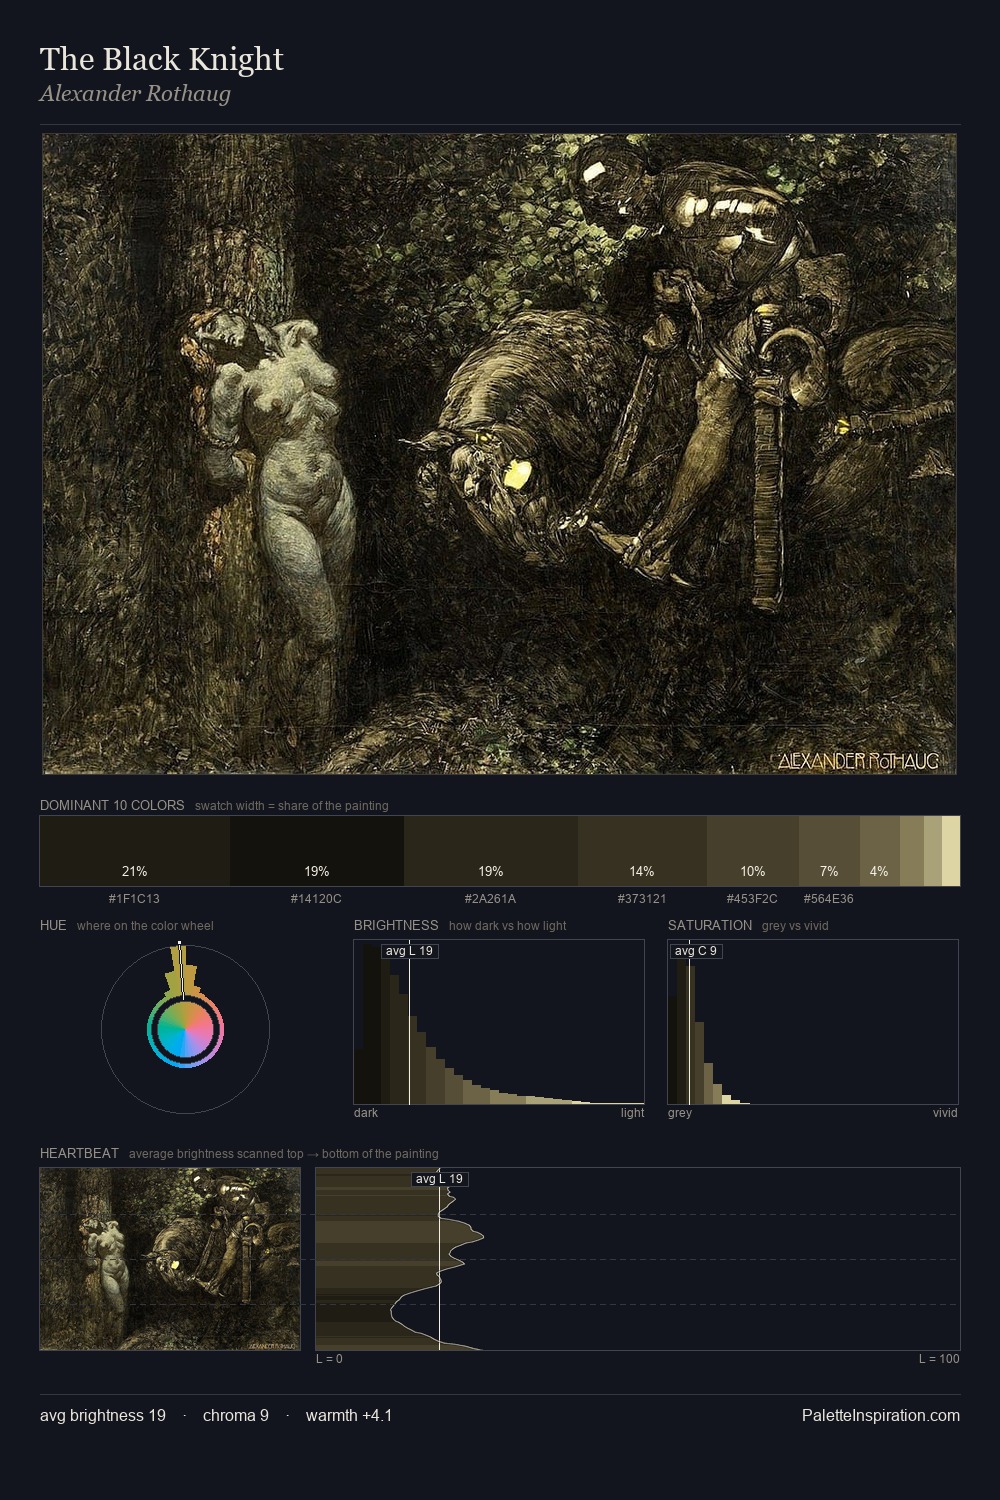Image resolution: width=1000 pixels, height=1500 pixels.
Task: Select the 7% swatch #564E36
Action: tap(829, 851)
